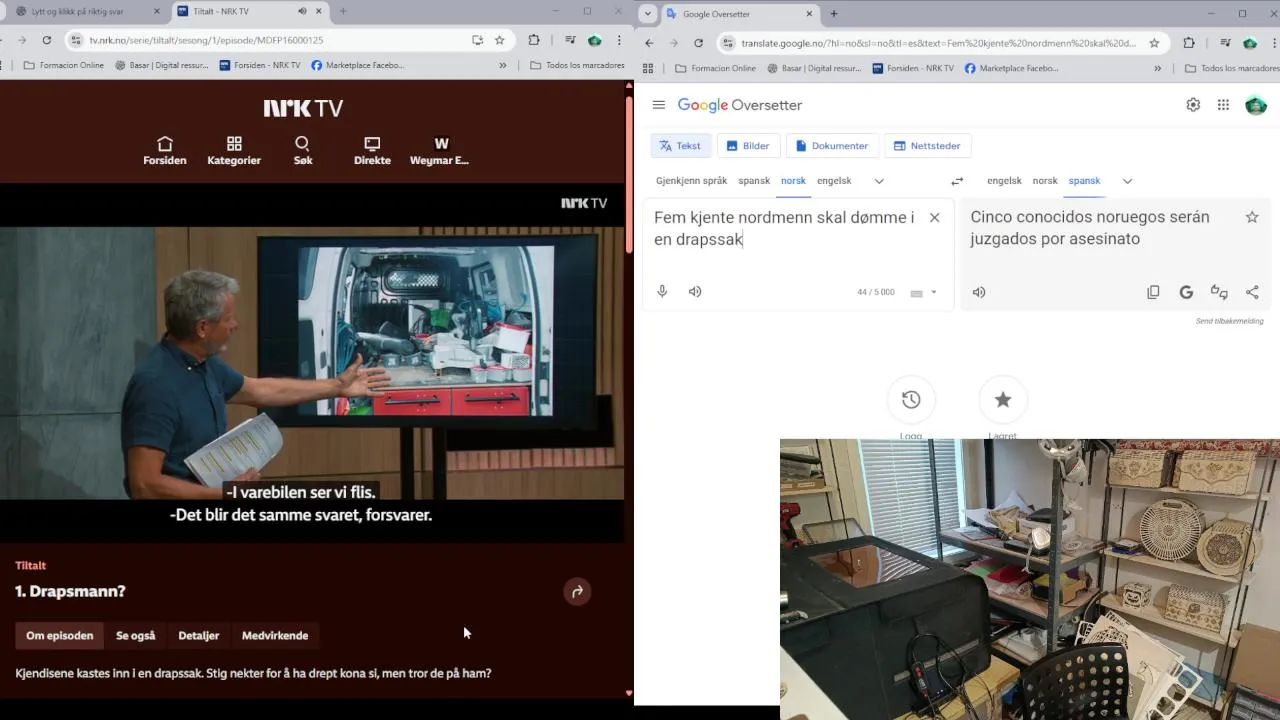Viewport: 1280px width, 720px height.
Task: Choose Gjenkjenn språk as source language
Action: tap(692, 181)
